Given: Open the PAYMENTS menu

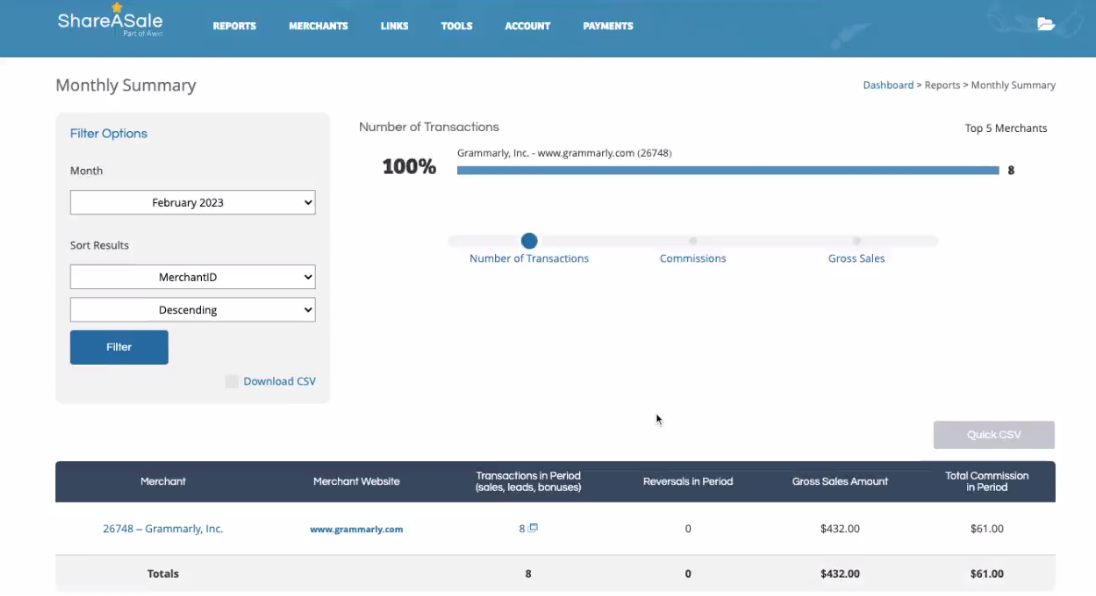Looking at the screenshot, I should point(608,26).
